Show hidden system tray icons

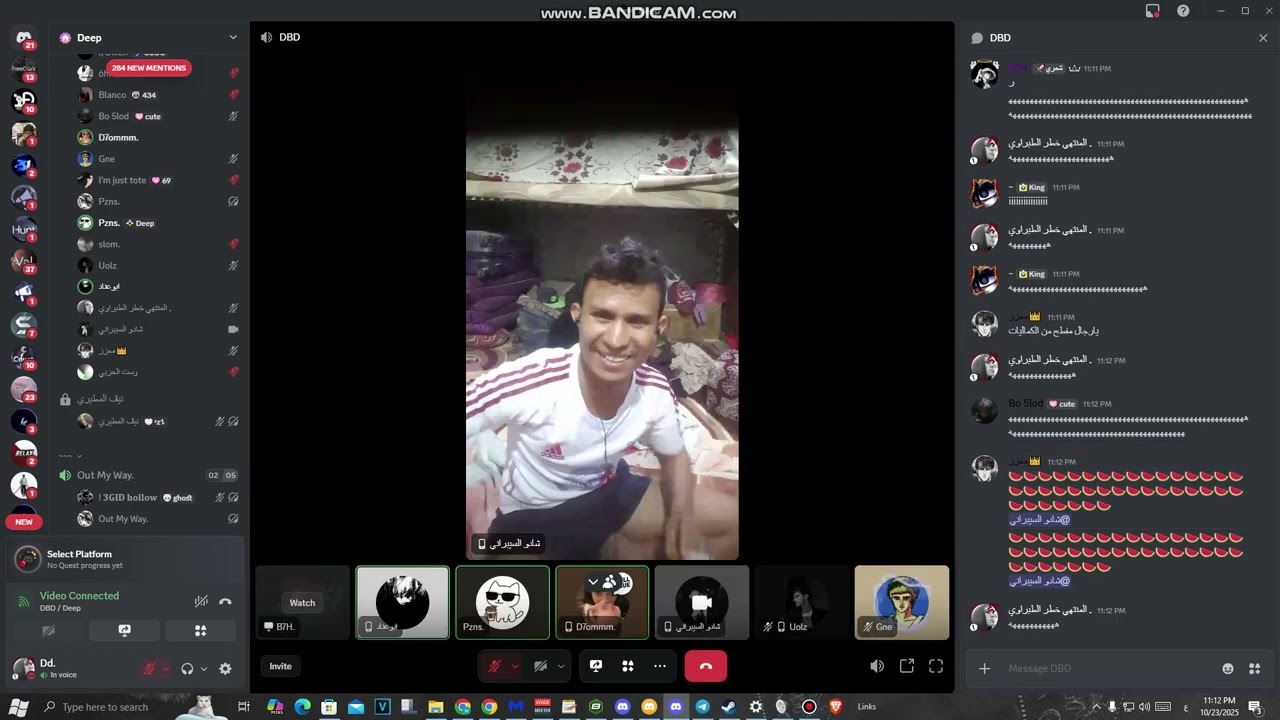(1096, 707)
